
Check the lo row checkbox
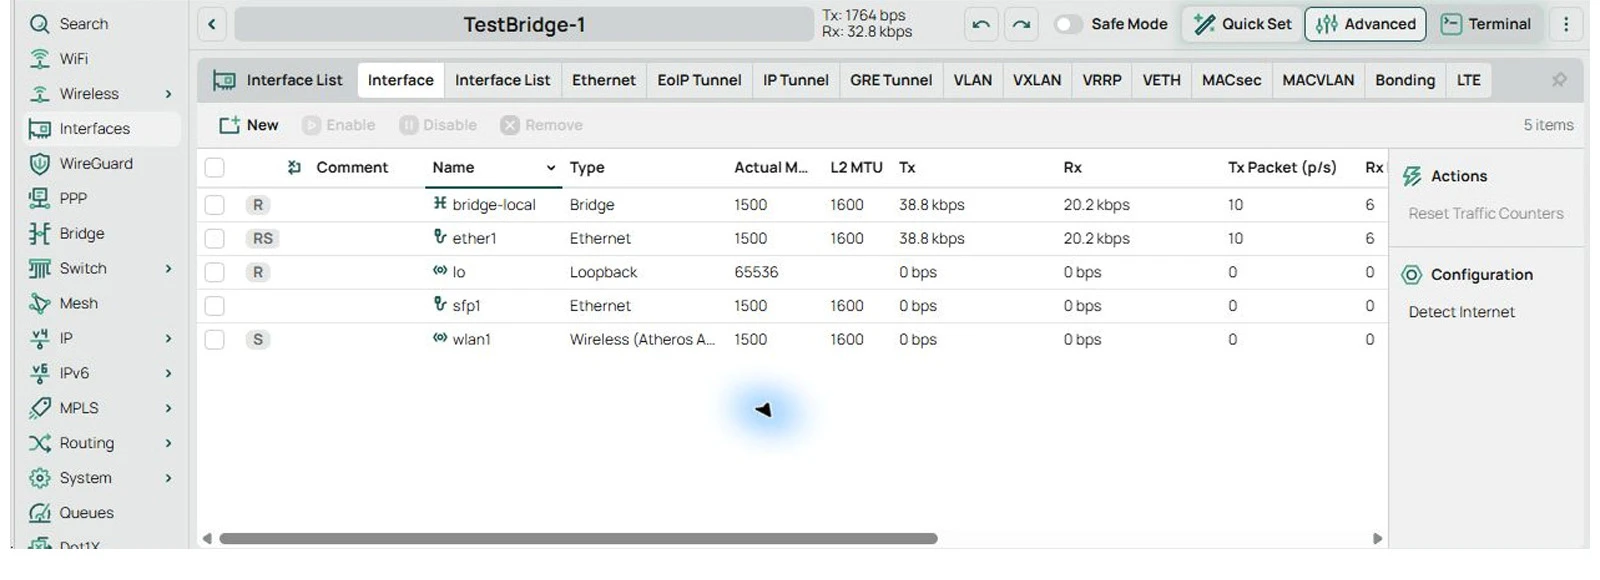[x=214, y=272]
